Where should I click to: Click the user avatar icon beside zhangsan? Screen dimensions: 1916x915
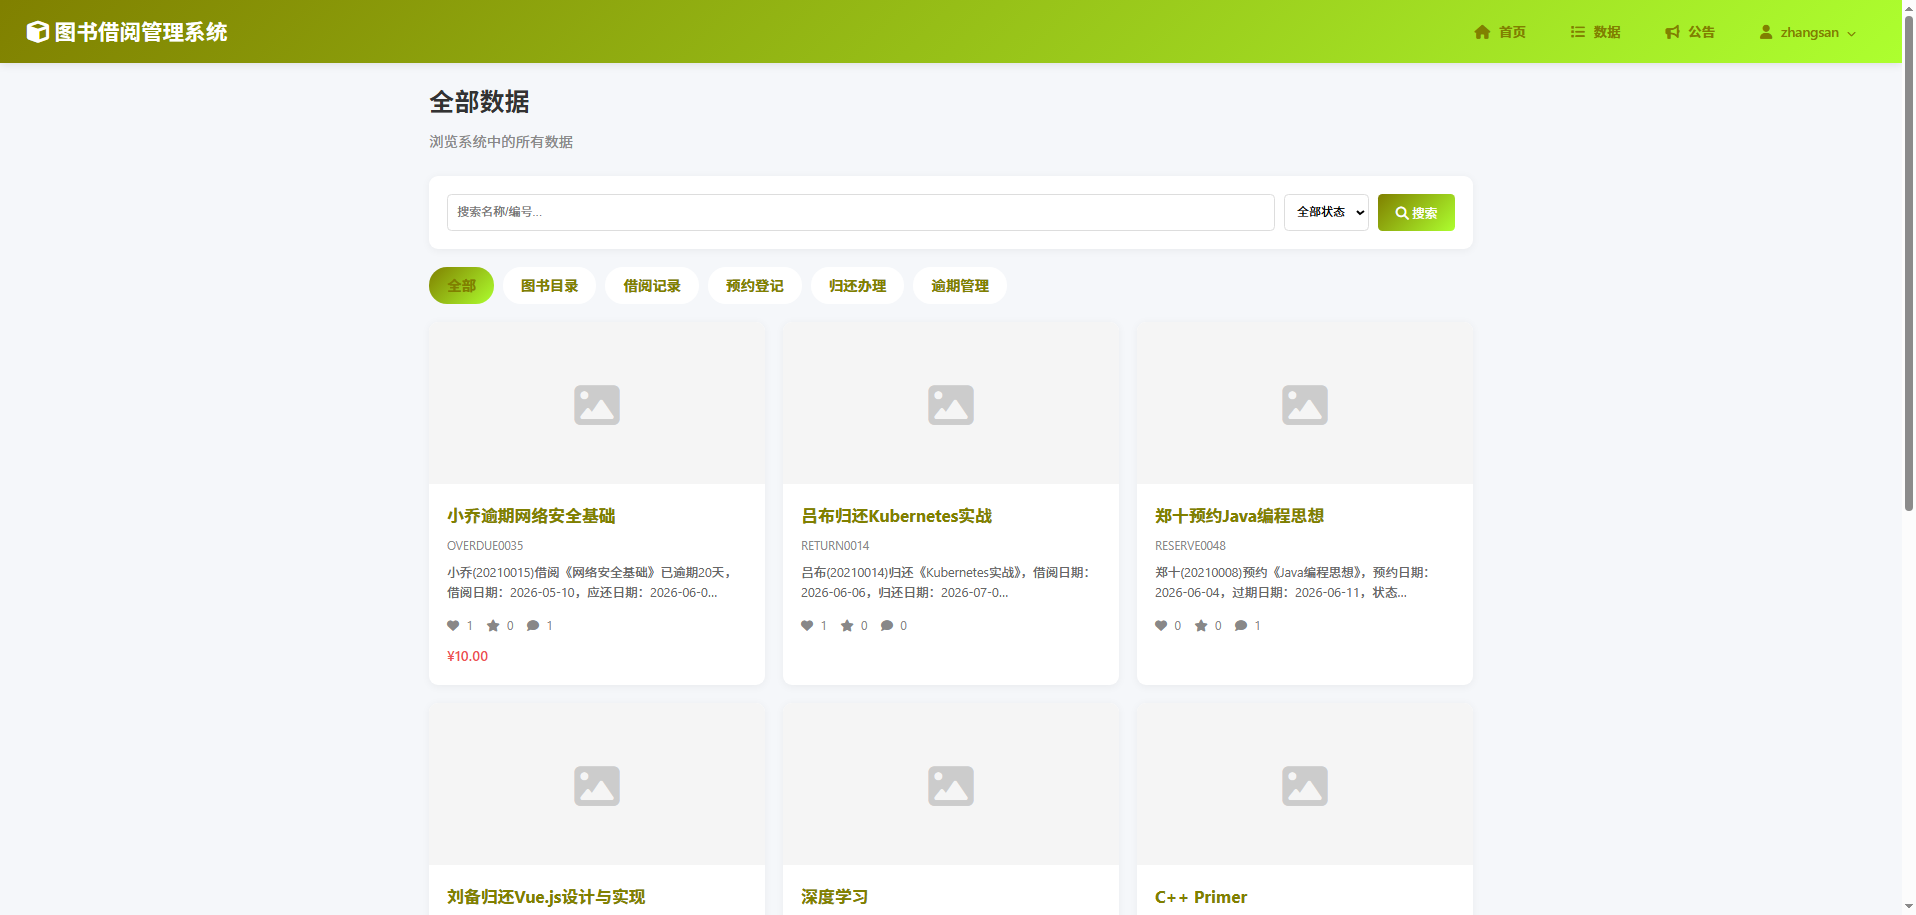(1766, 32)
